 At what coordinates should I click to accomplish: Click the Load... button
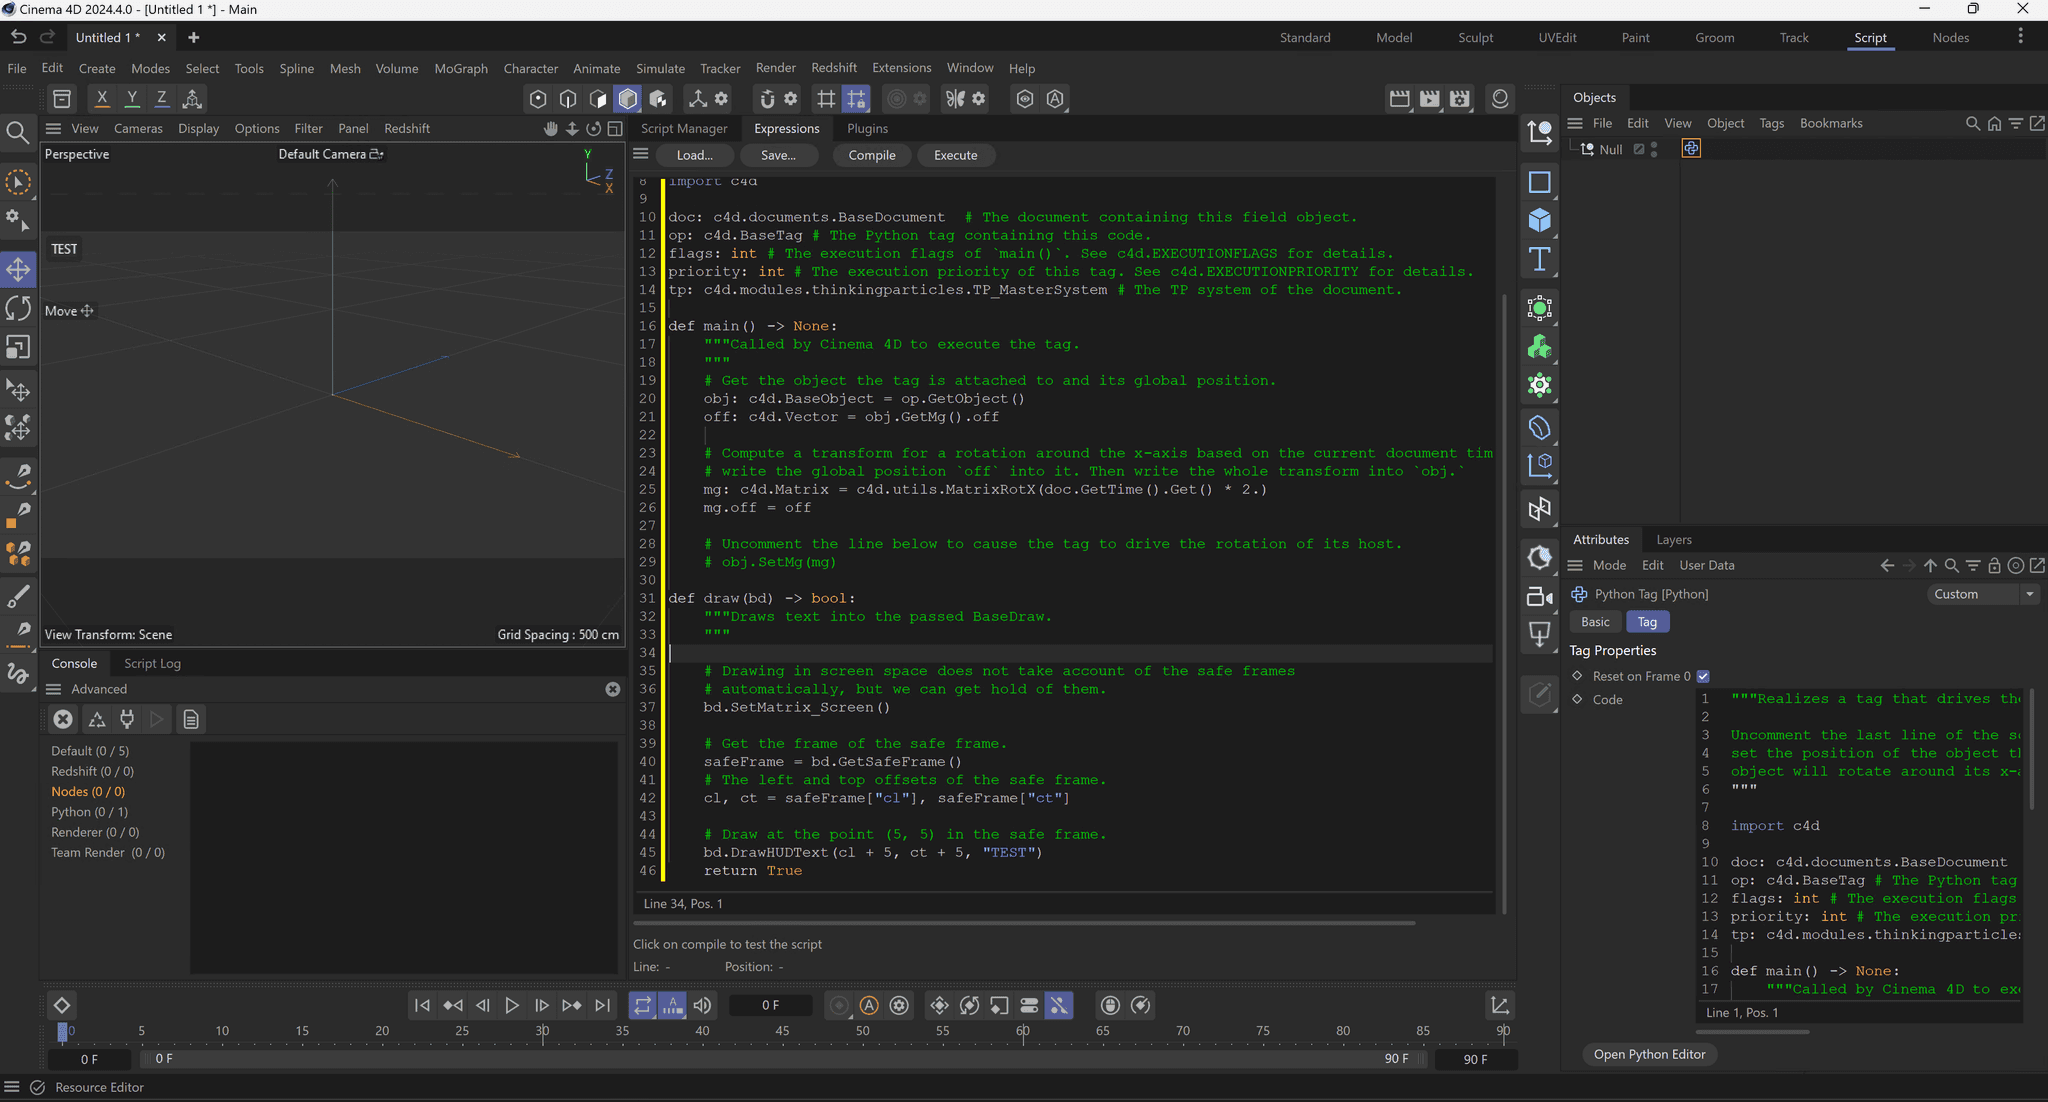[695, 155]
